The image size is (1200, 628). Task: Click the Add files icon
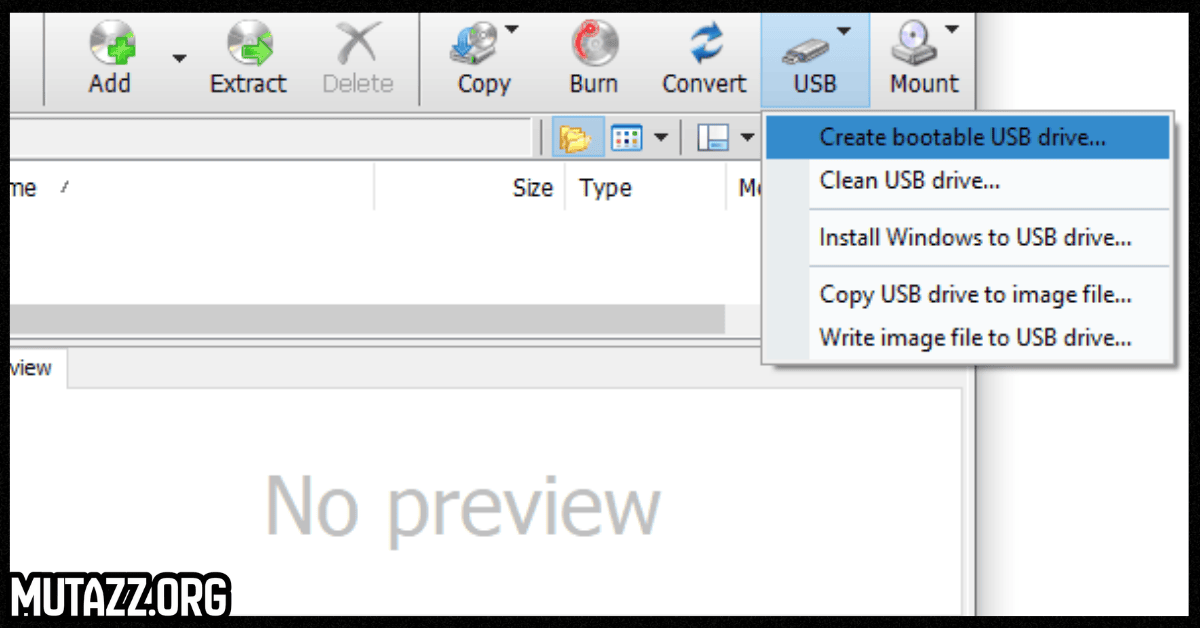[x=110, y=45]
